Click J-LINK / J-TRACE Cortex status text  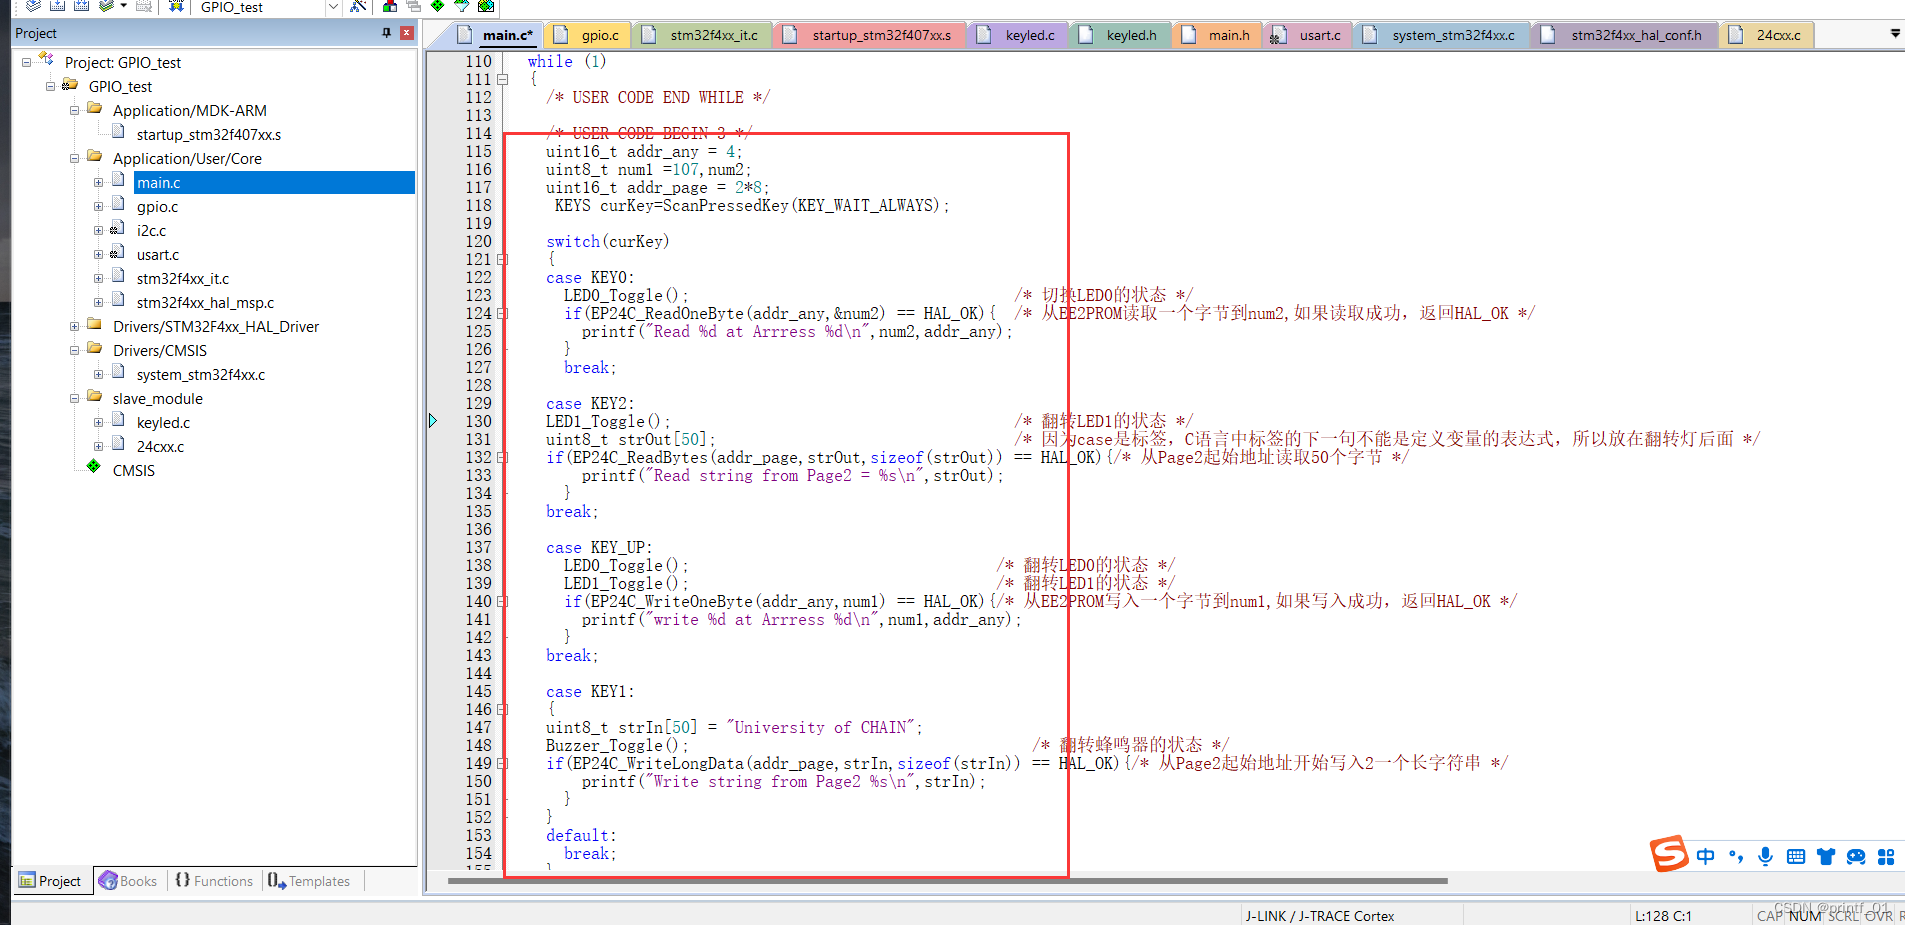coord(1320,916)
